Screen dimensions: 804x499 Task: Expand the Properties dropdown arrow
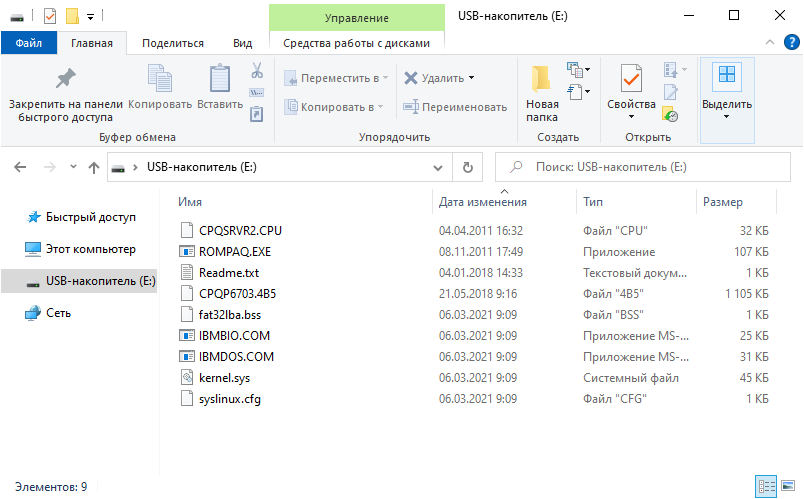pos(631,117)
